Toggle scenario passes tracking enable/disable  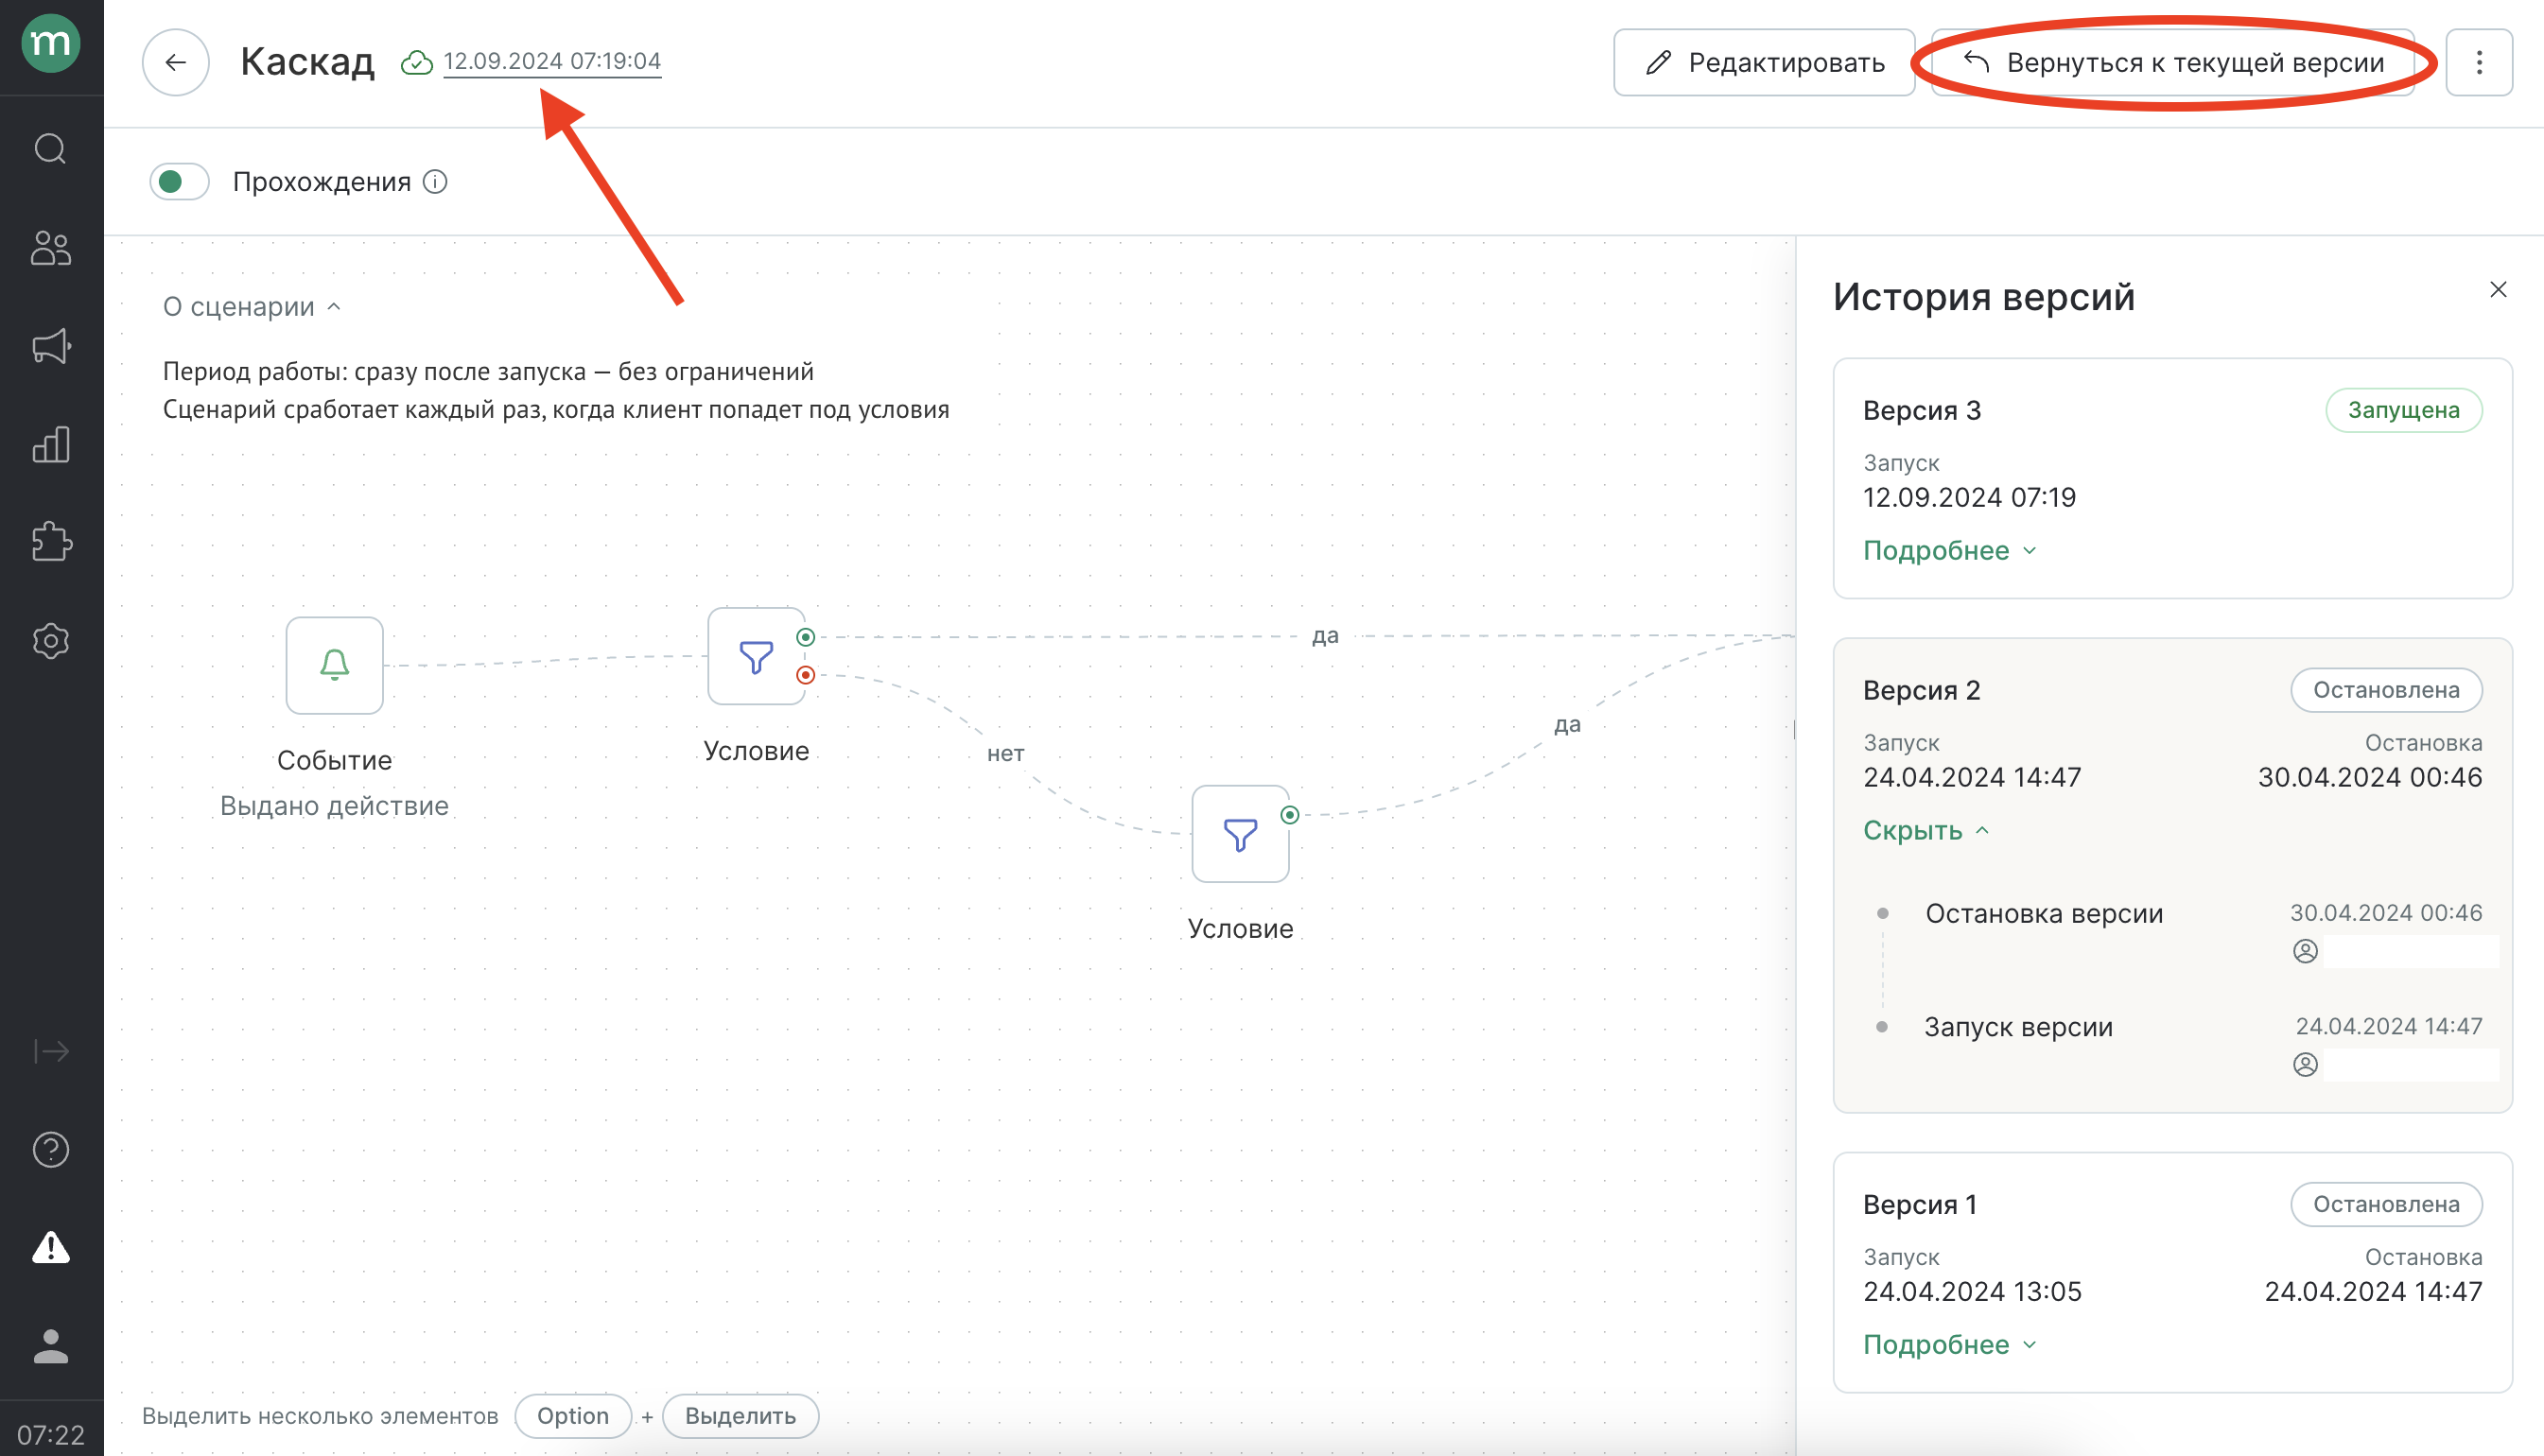[x=180, y=180]
